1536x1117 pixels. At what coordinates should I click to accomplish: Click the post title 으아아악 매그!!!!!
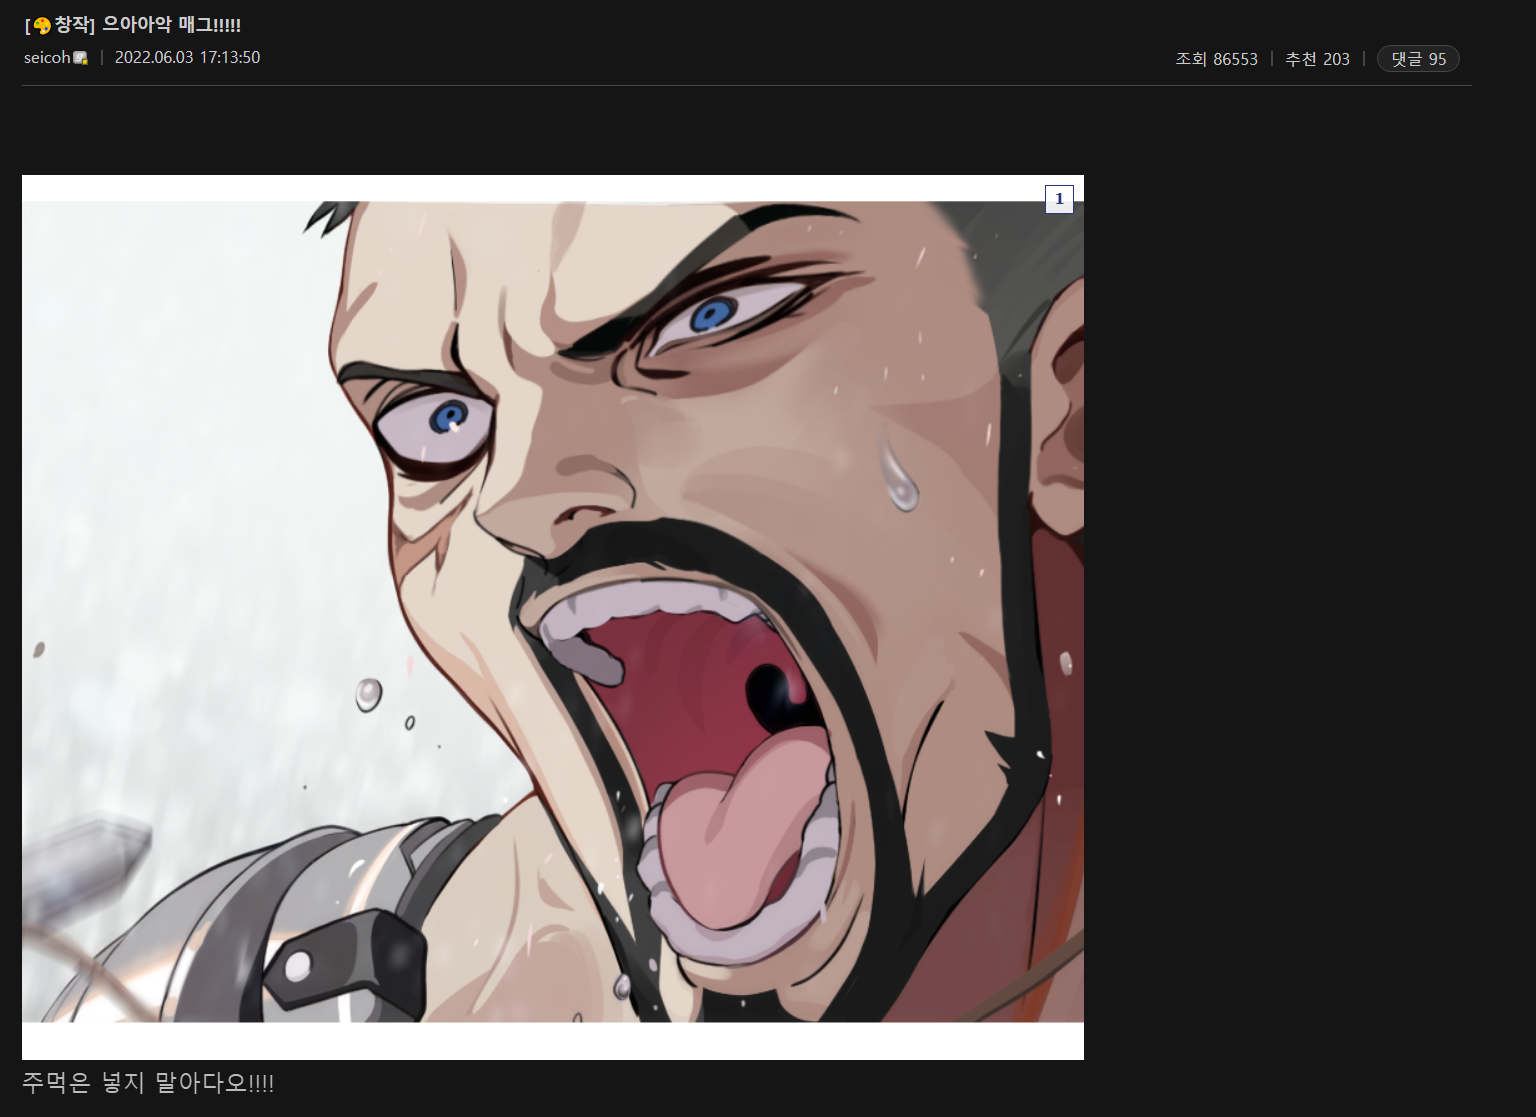tap(171, 25)
